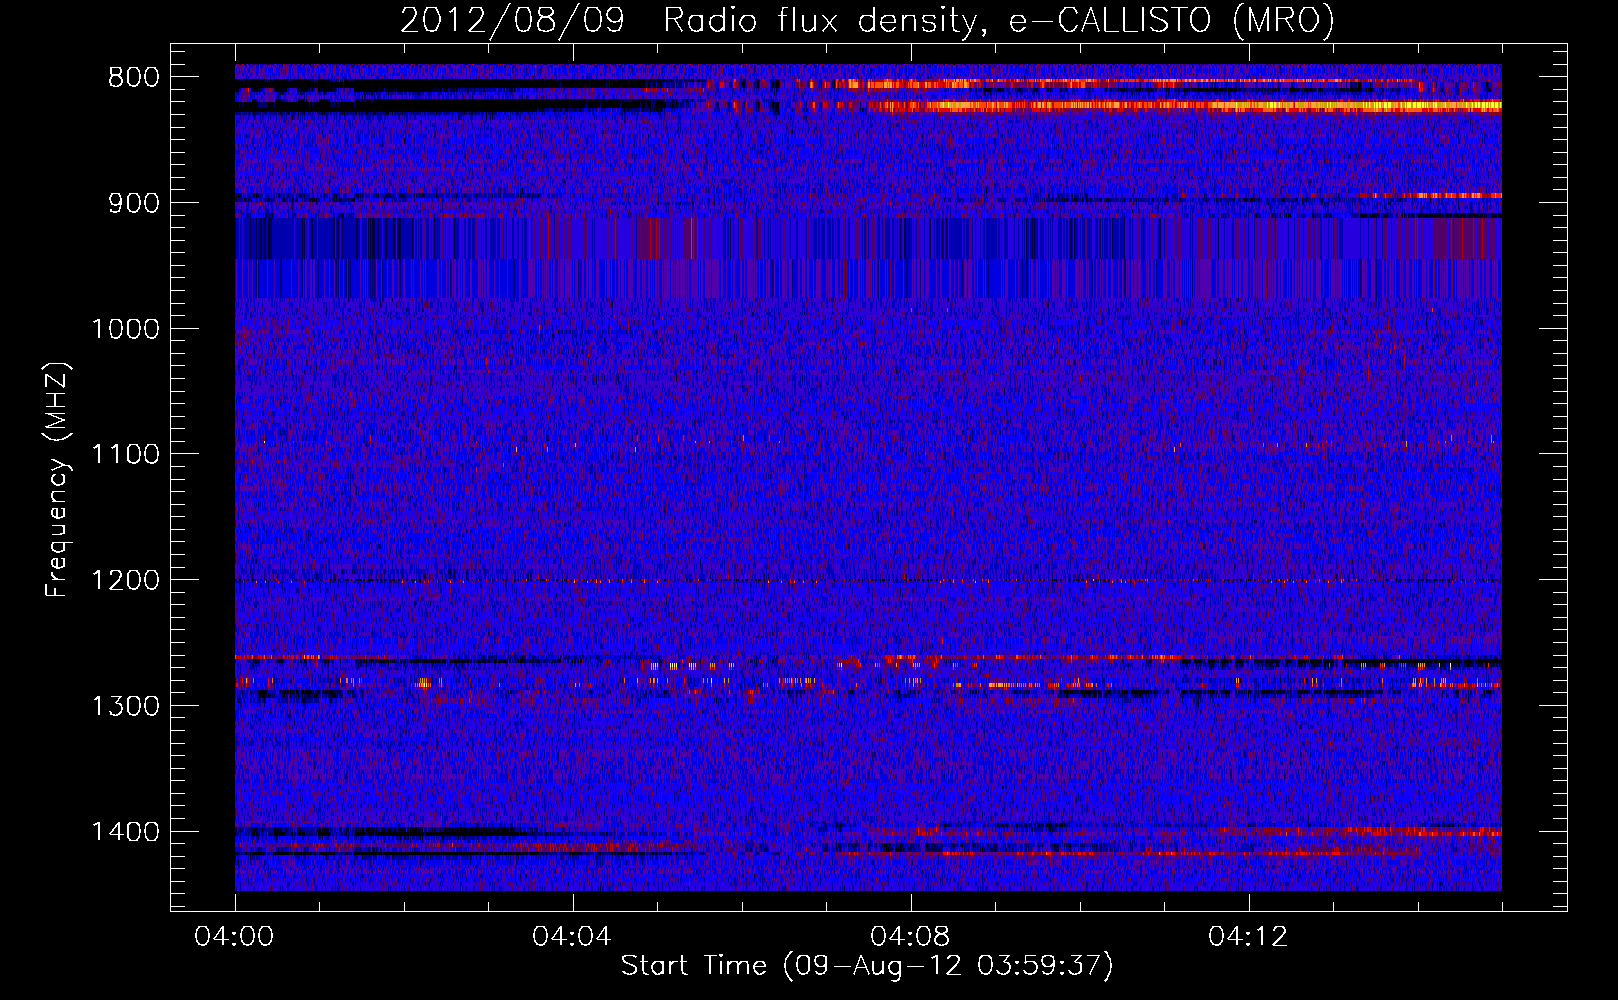Click the 'Frequency (MHZ)' axis title
Viewport: 1618px width, 1000px height.
tap(58, 480)
